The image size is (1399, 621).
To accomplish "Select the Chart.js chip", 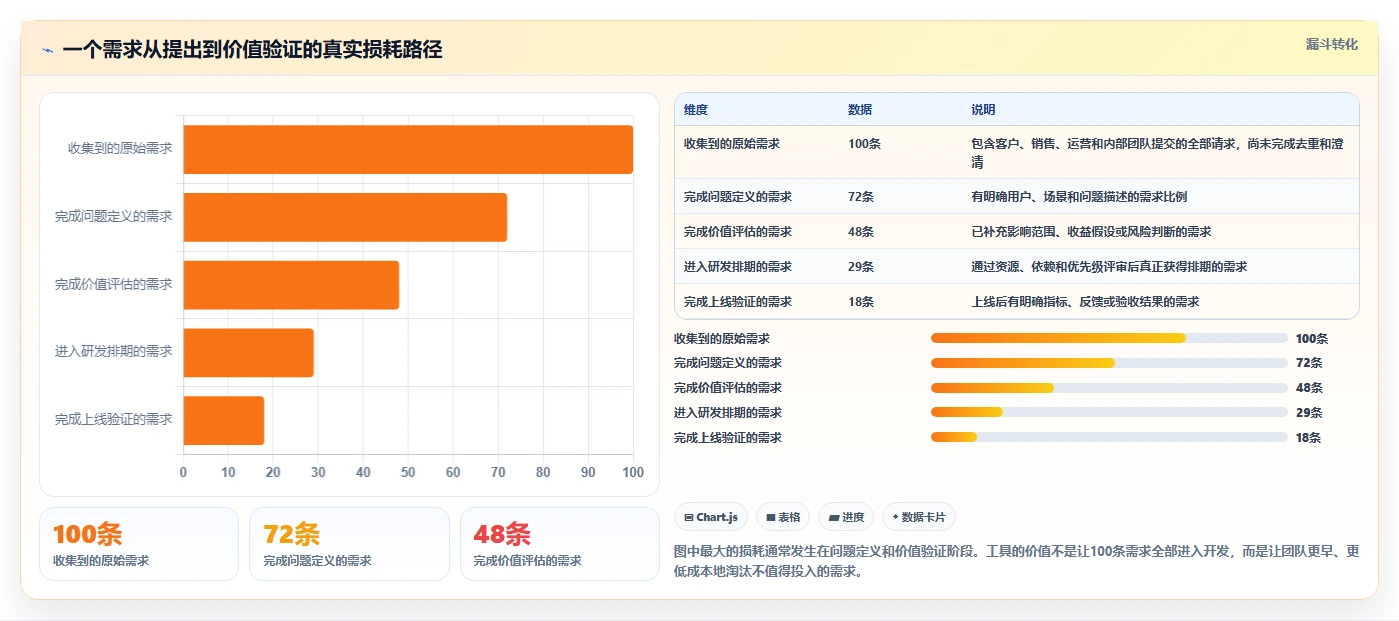I will (711, 517).
